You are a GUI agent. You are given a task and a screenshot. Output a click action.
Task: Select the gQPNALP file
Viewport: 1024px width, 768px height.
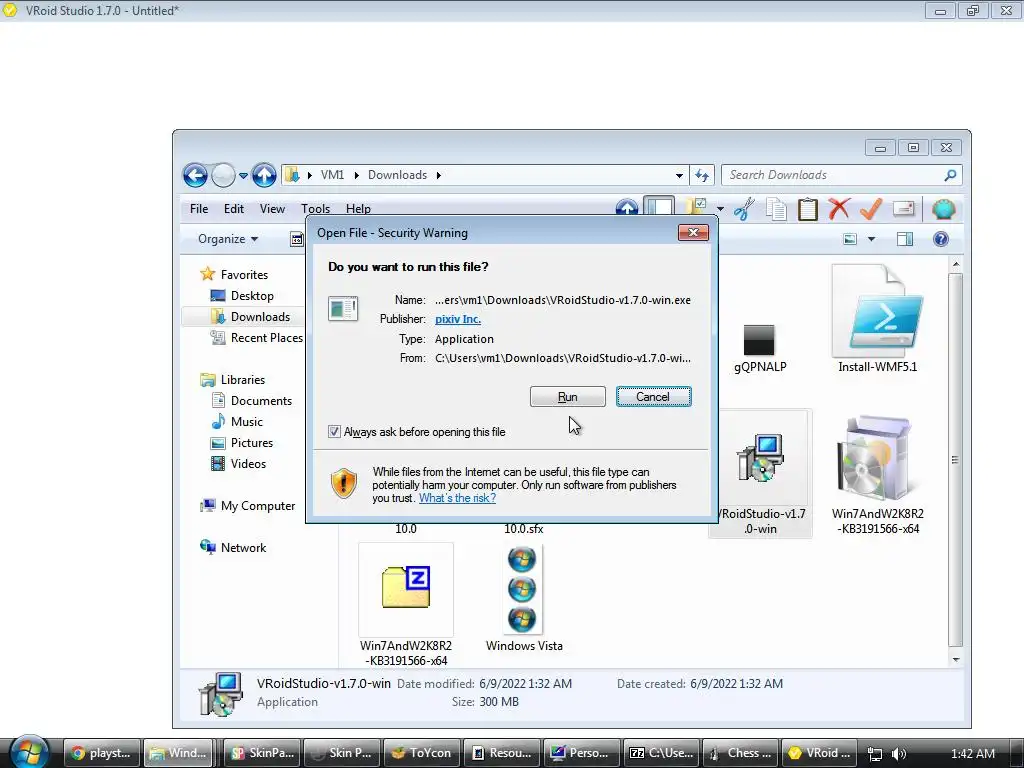point(760,348)
